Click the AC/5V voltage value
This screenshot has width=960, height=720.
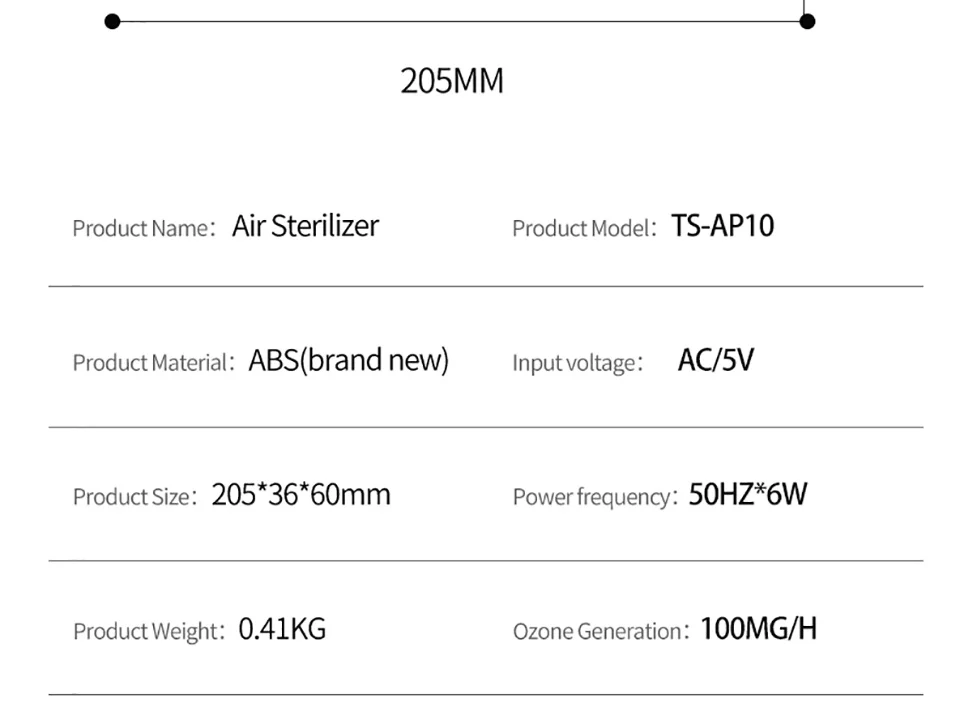tap(715, 360)
